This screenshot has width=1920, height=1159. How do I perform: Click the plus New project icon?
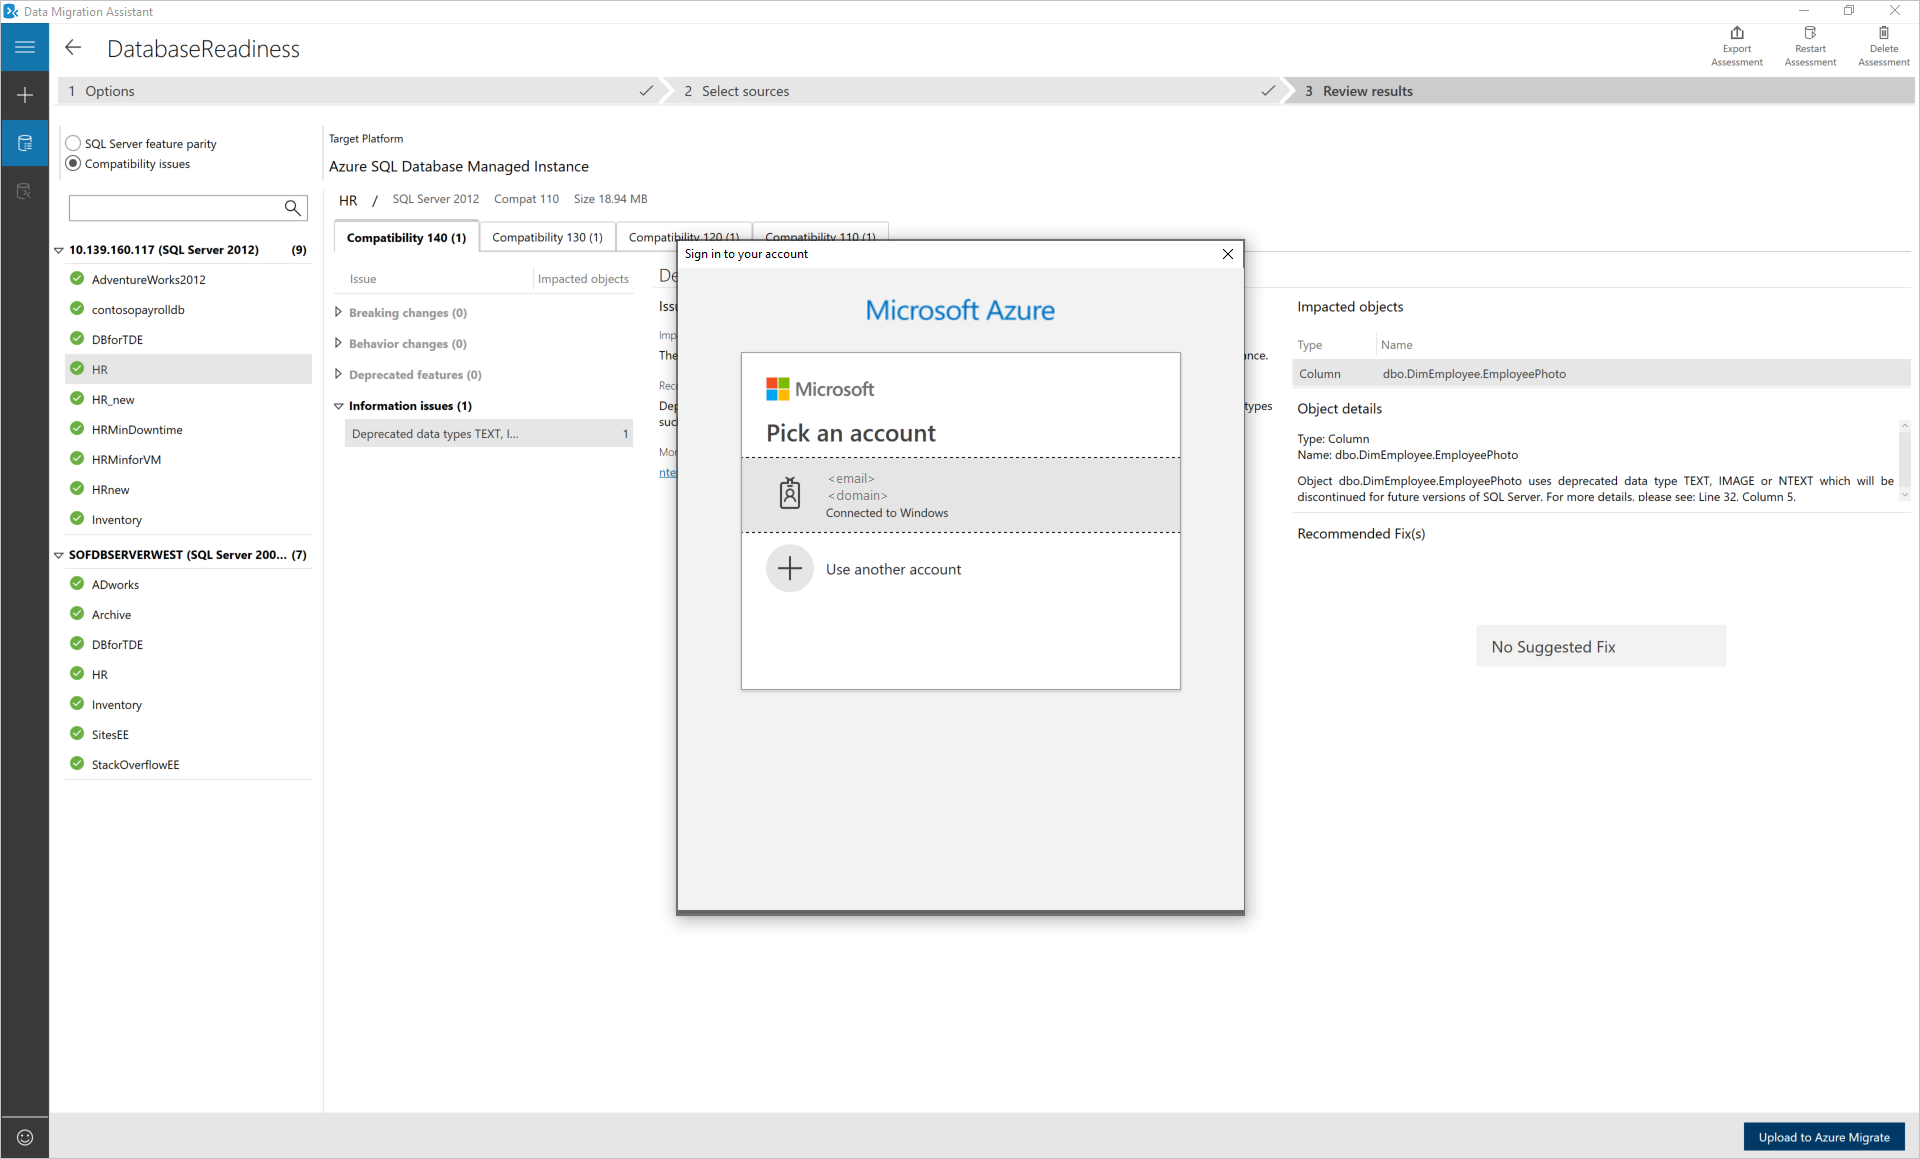(25, 95)
